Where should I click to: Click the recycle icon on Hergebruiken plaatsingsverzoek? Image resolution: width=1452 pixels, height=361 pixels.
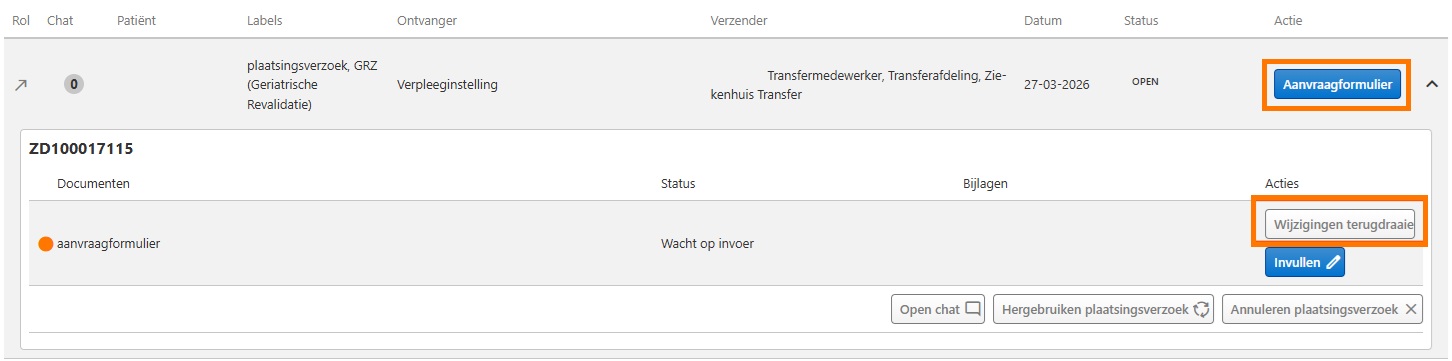[x=1202, y=309]
